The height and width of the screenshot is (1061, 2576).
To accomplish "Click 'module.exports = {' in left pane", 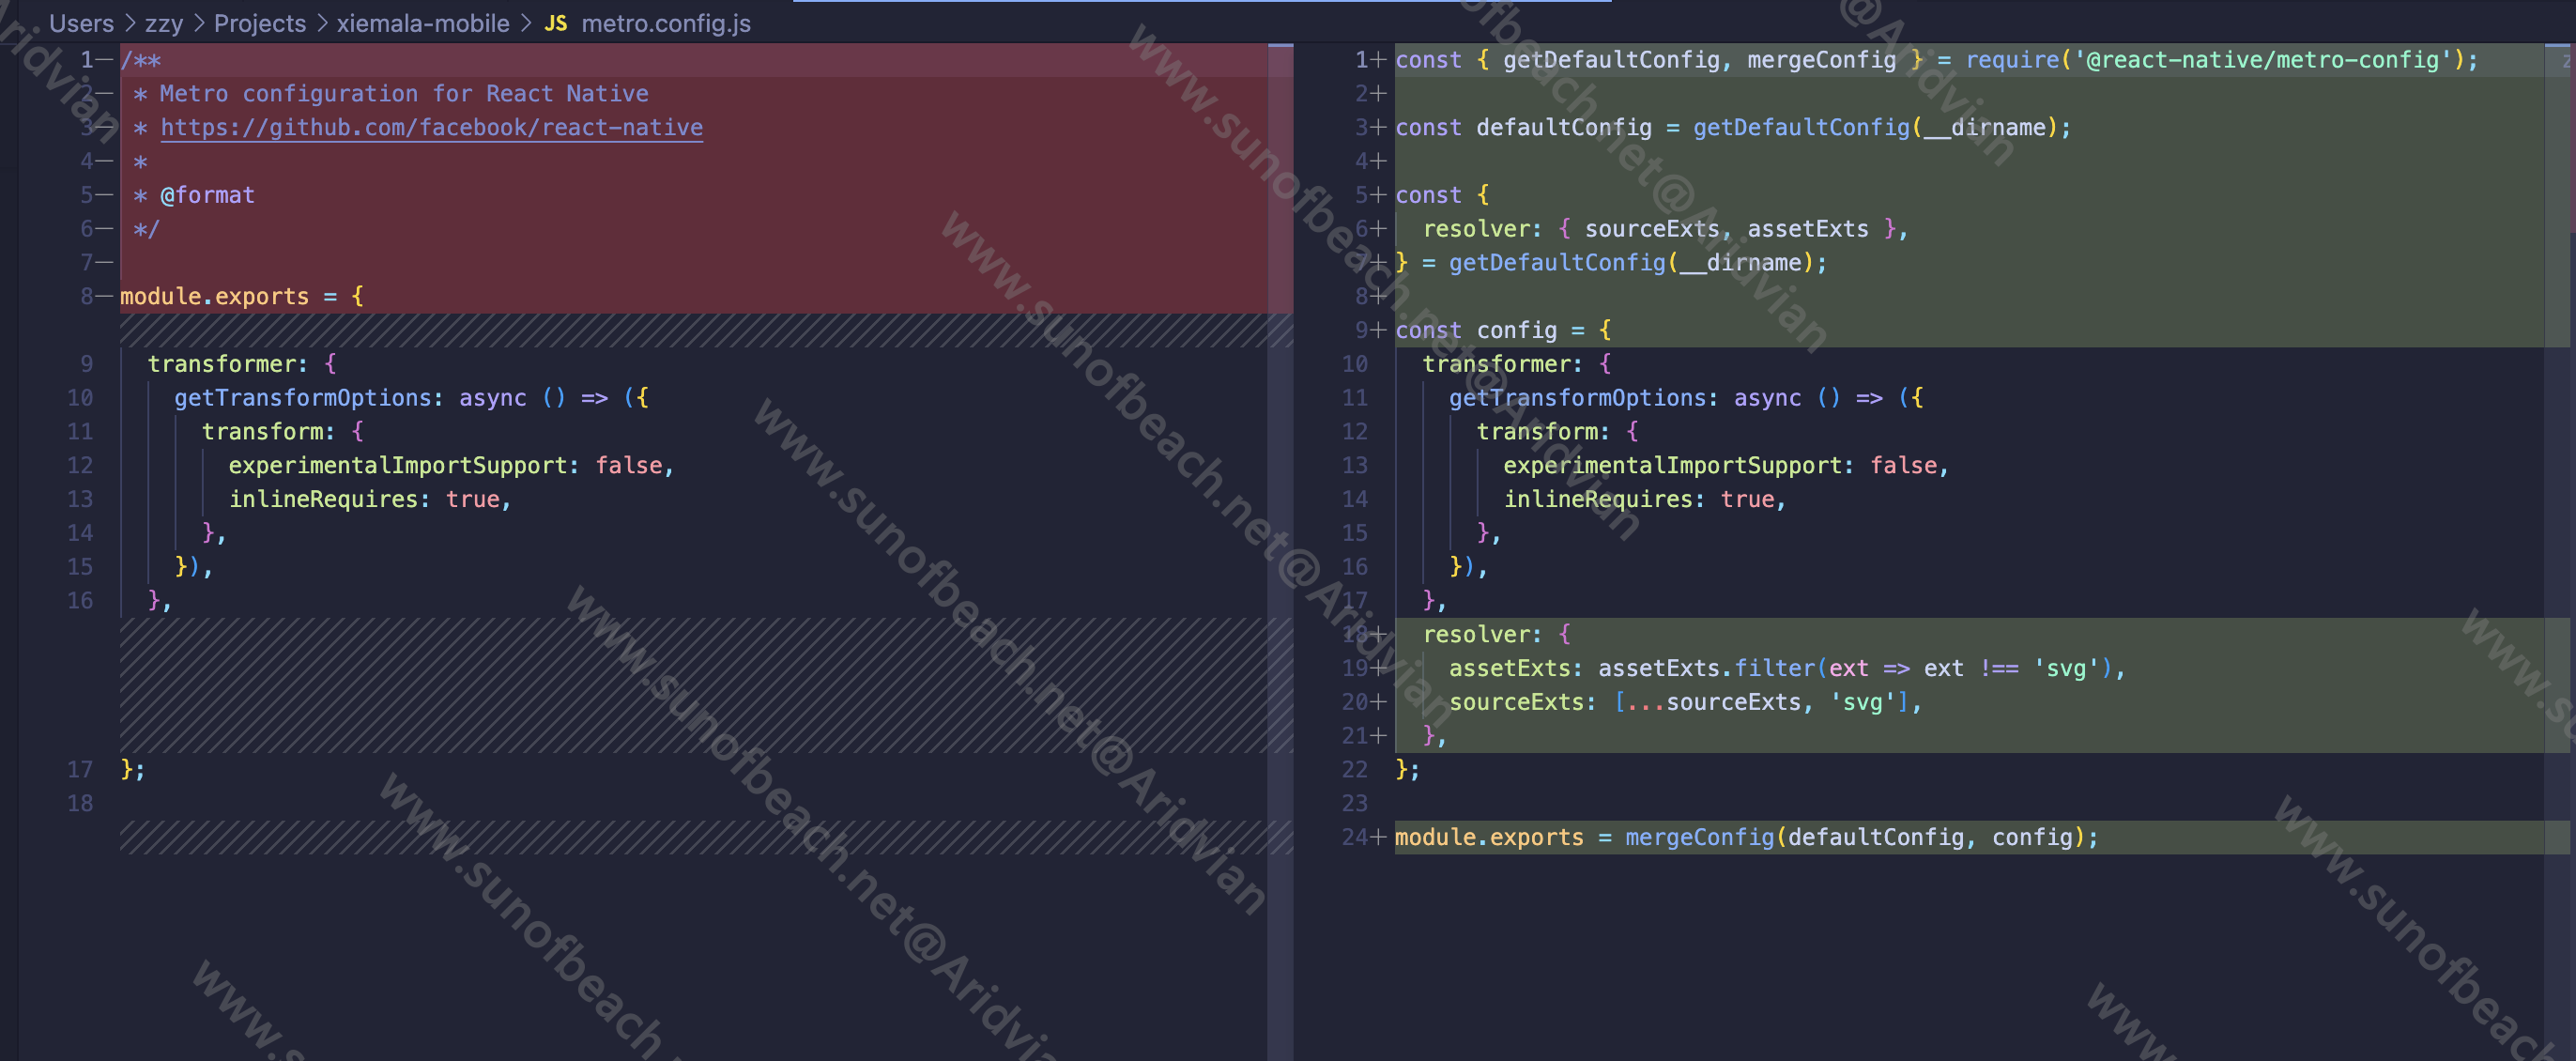I will coord(242,296).
